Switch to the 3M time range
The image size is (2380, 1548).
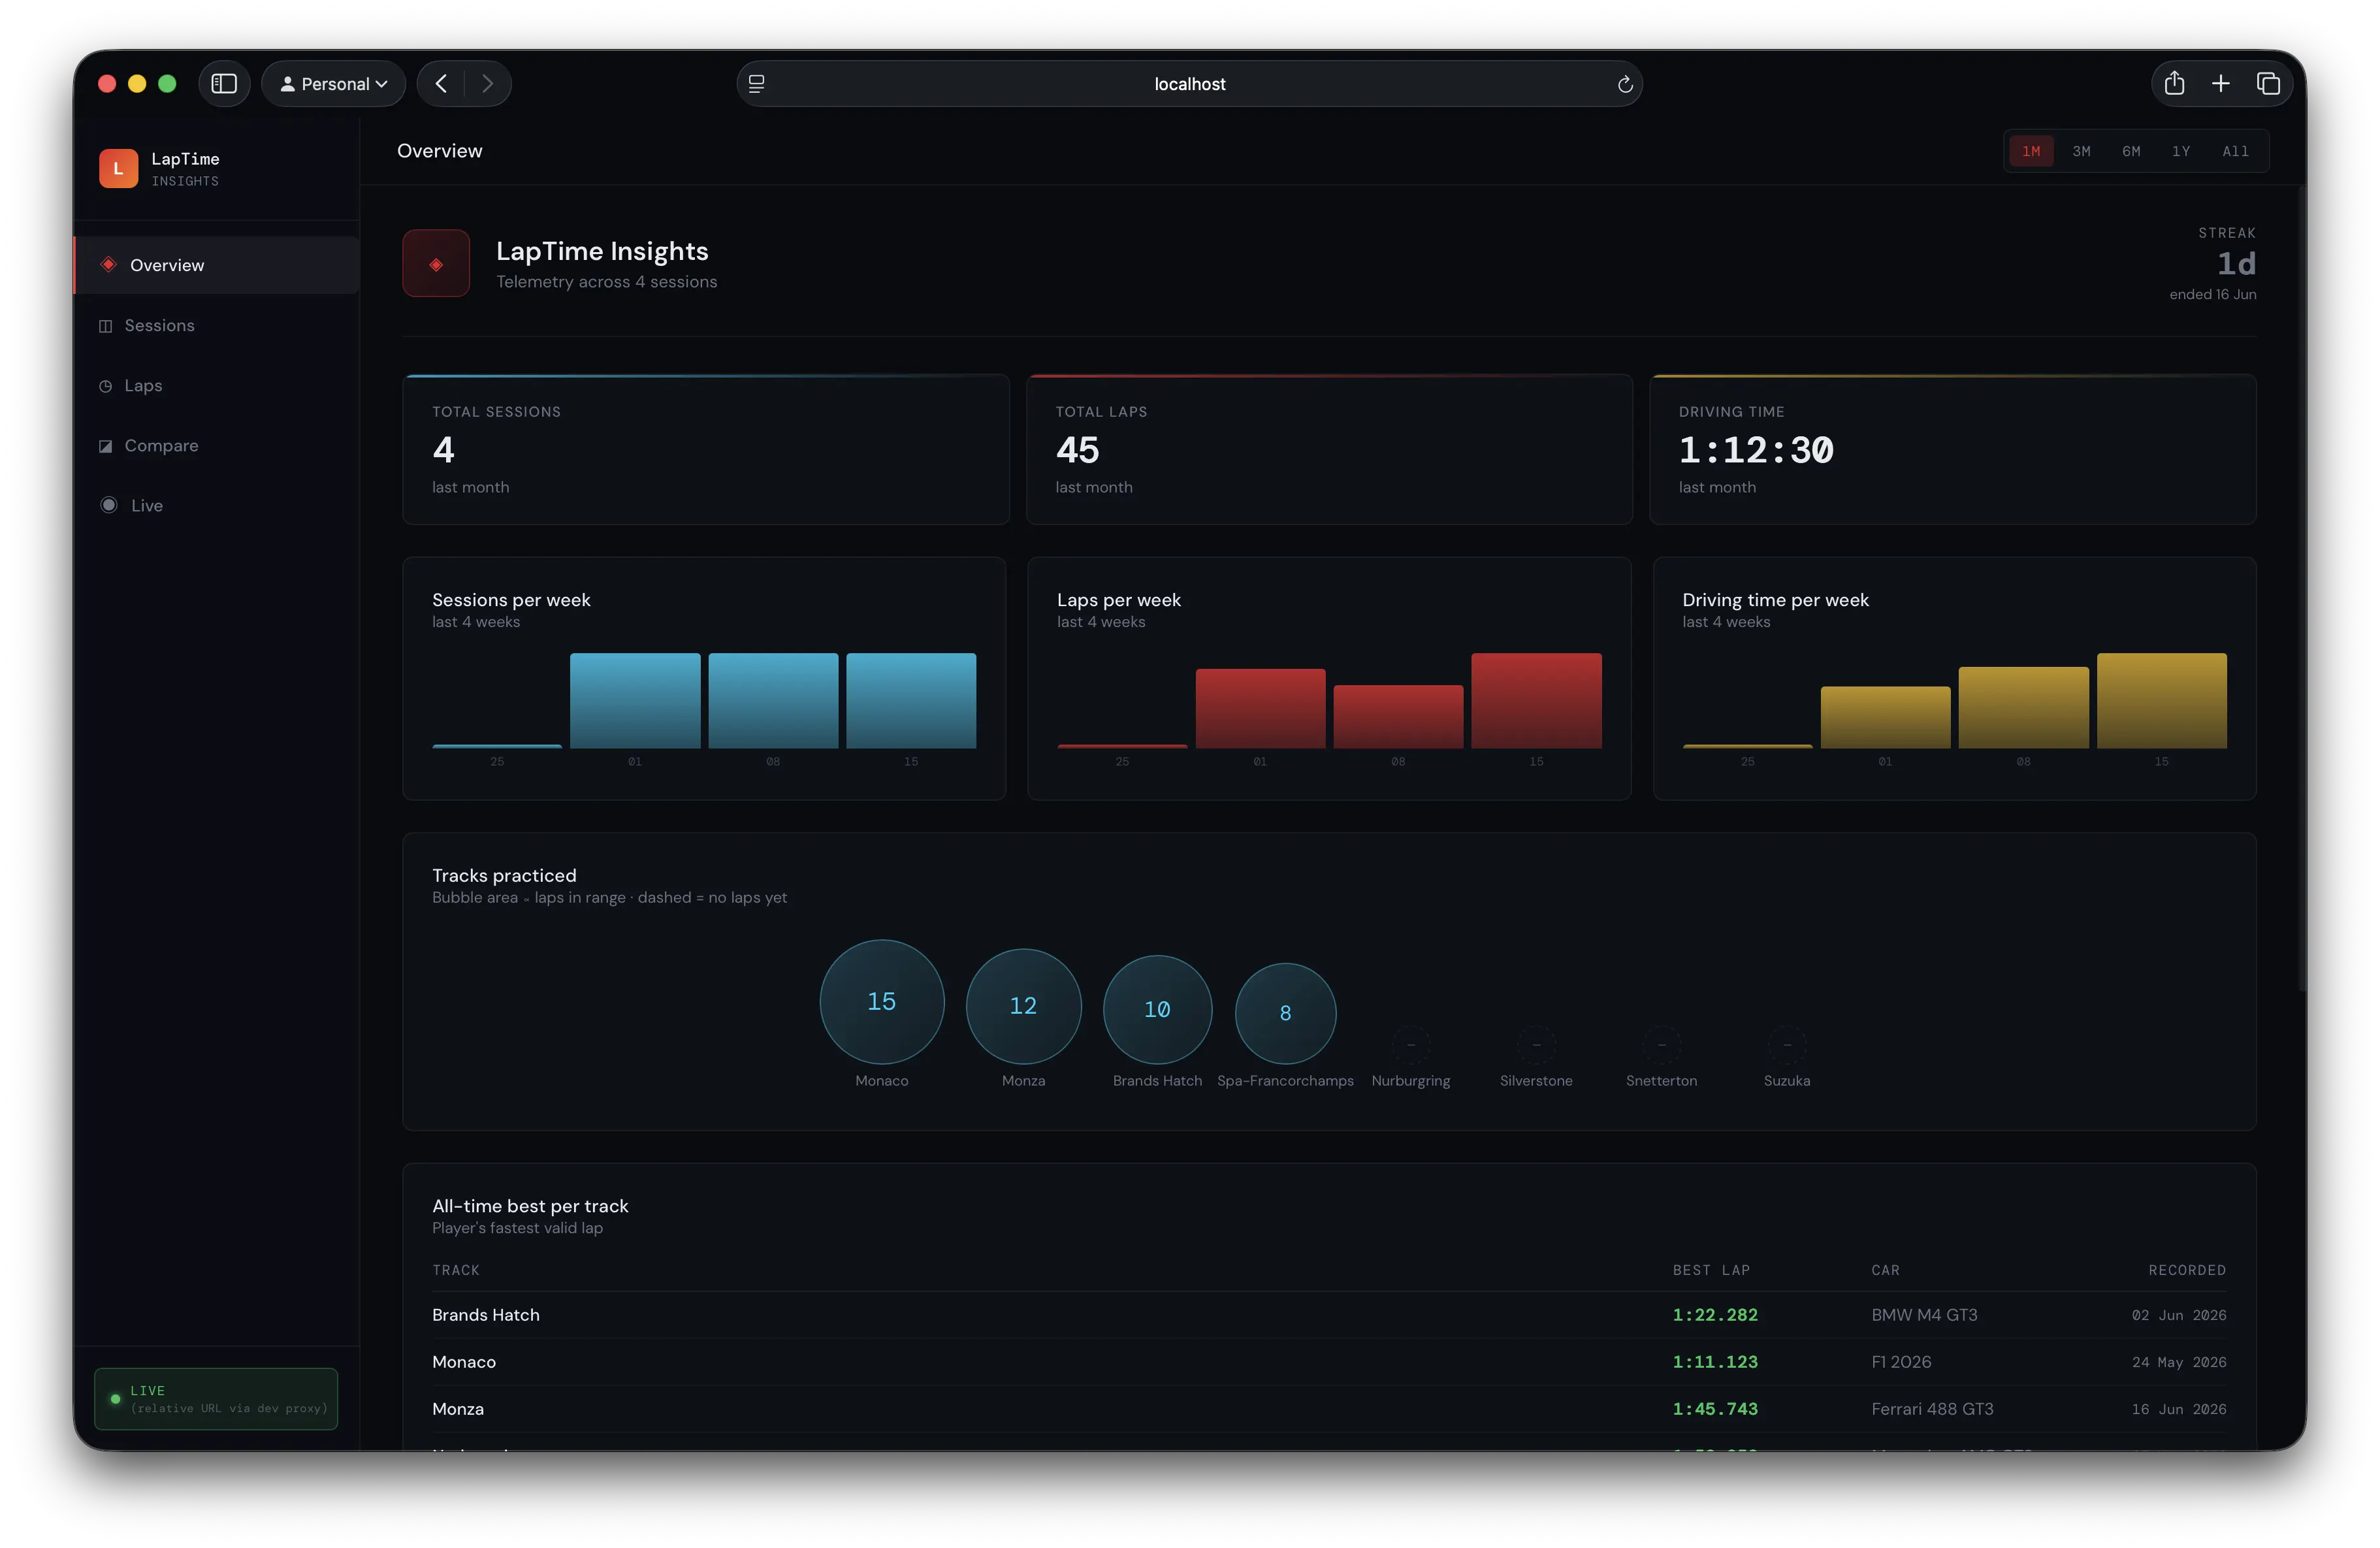pos(2081,151)
